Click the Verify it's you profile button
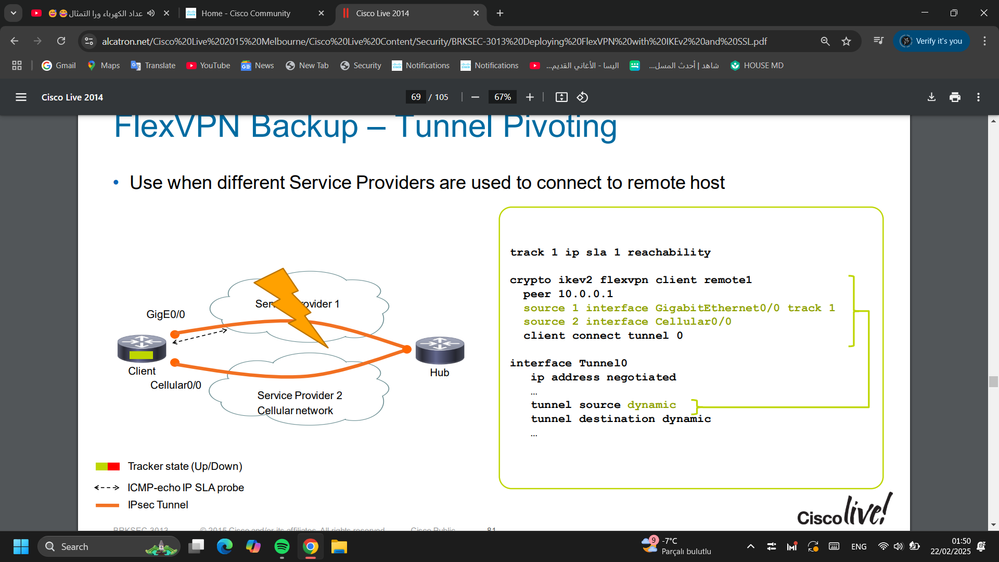 point(931,41)
